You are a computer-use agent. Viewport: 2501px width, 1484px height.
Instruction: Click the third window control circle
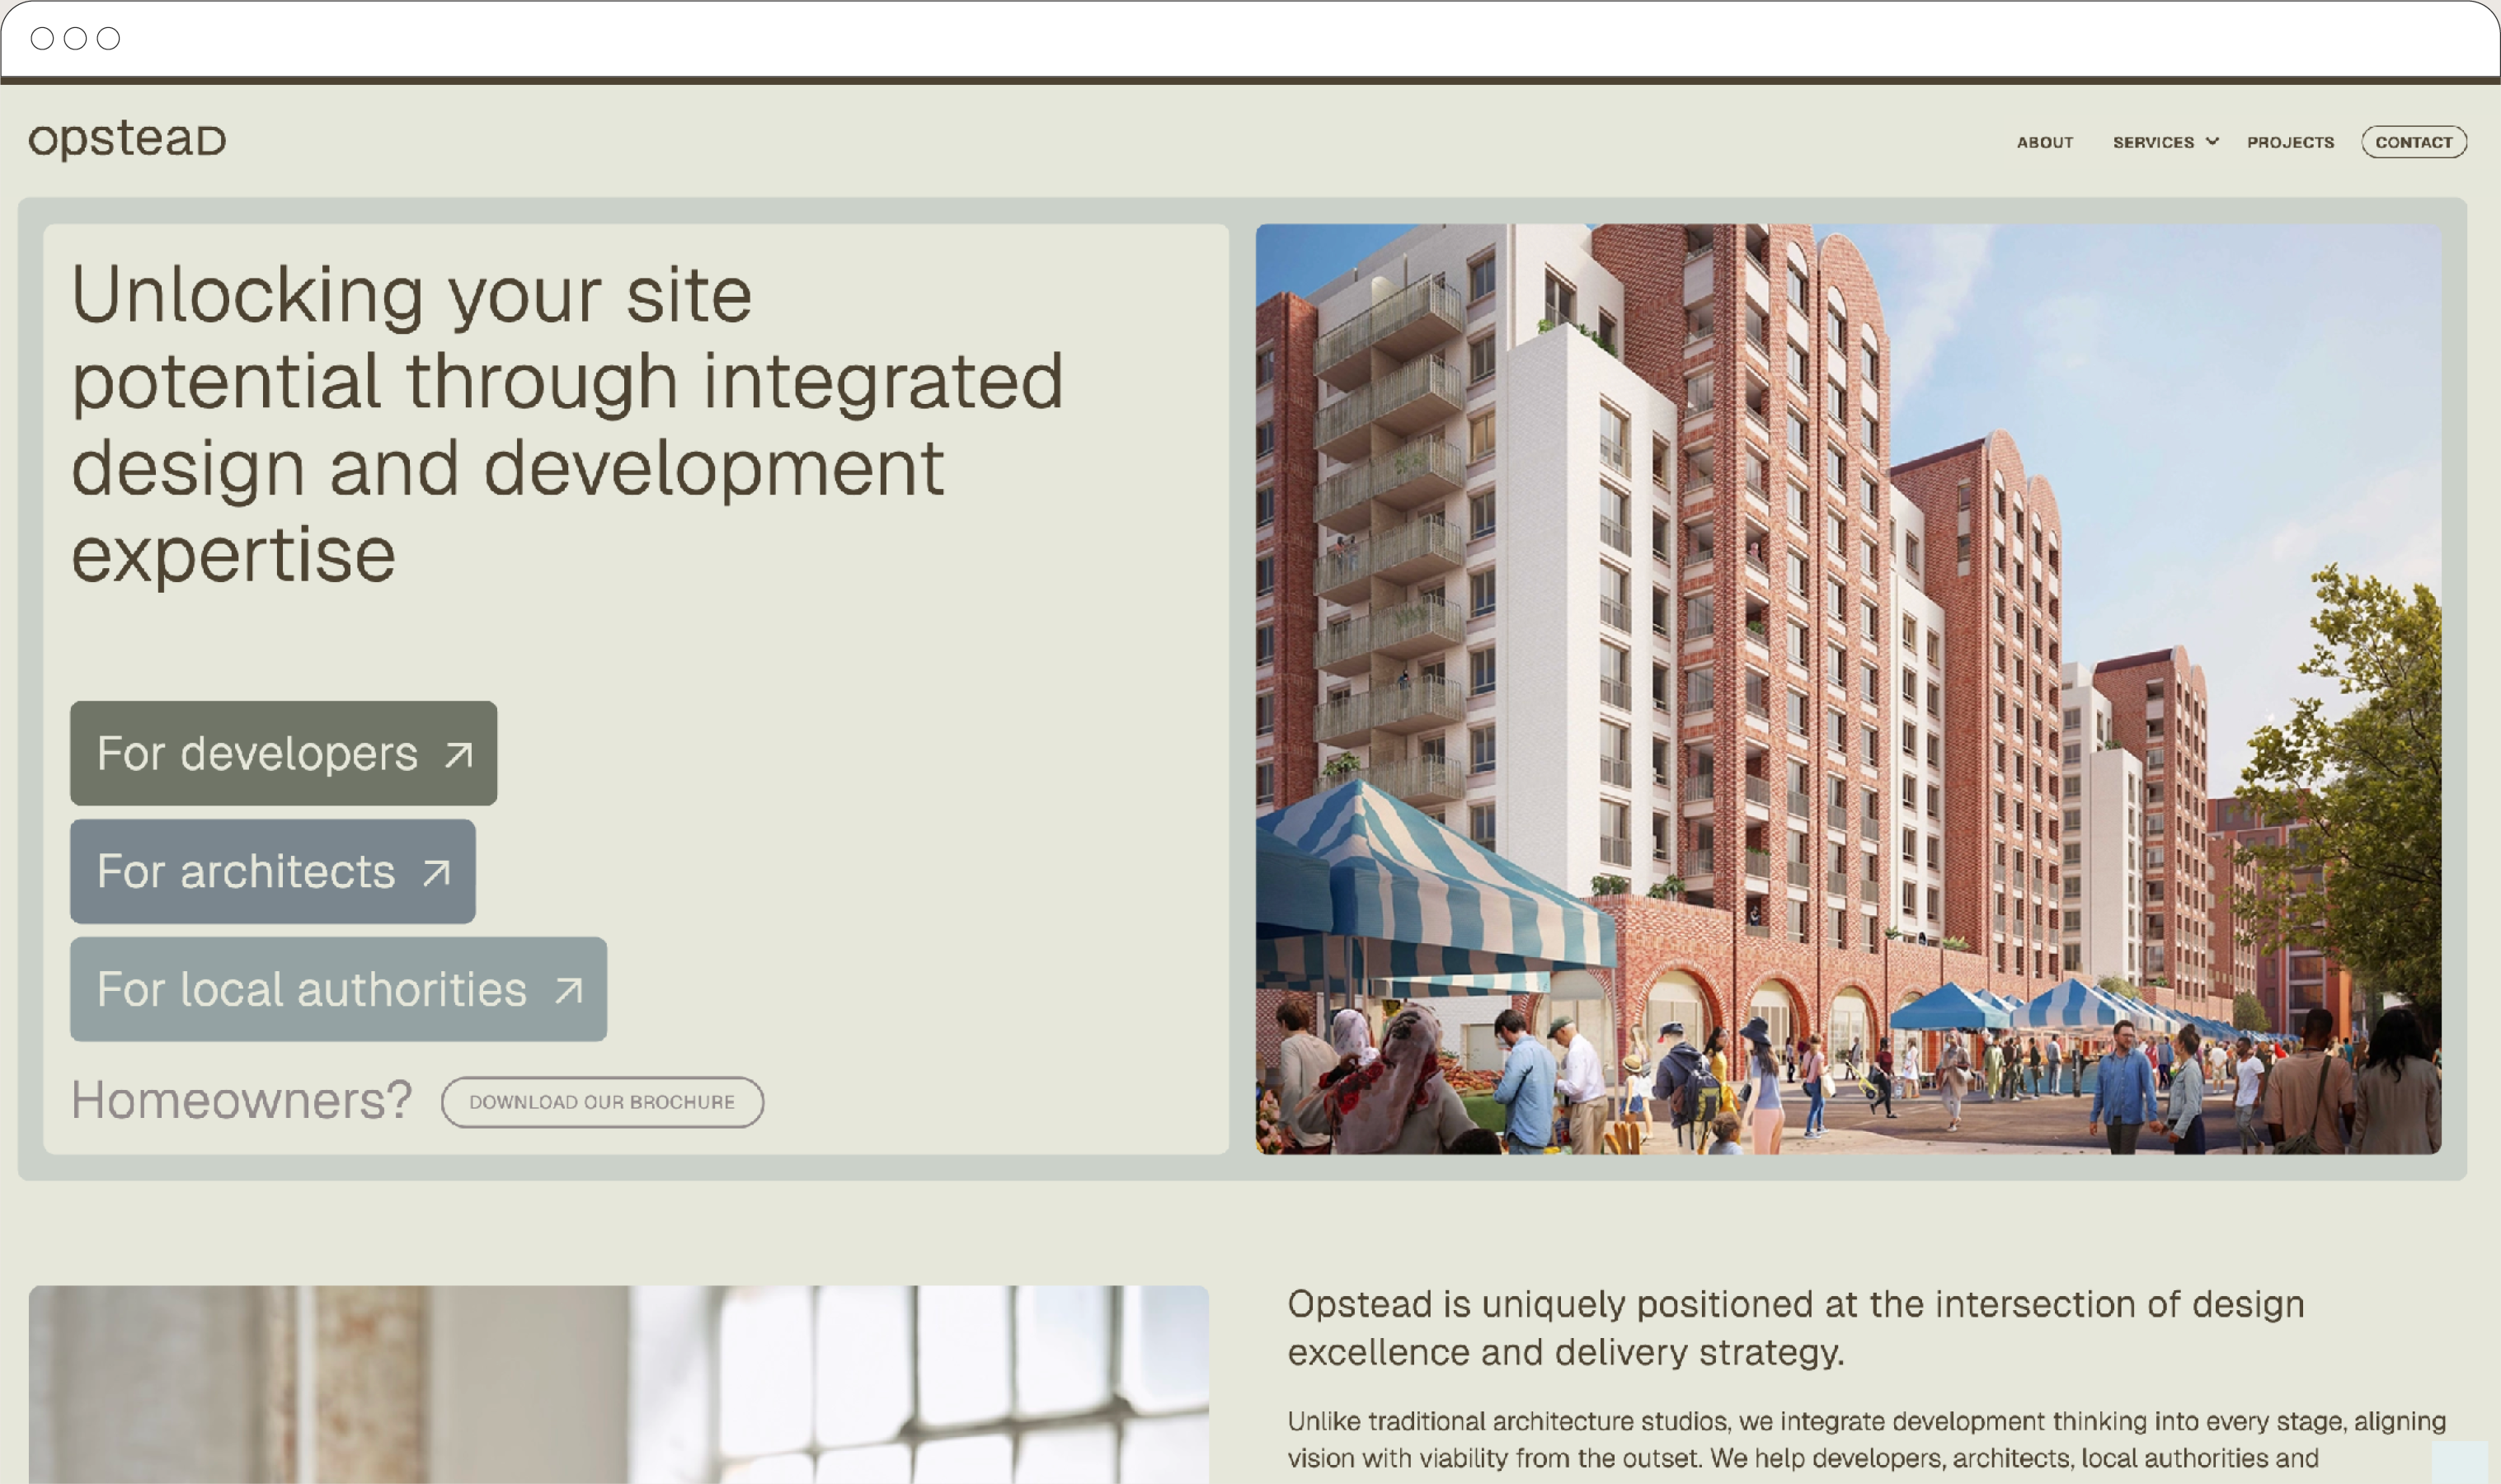(108, 38)
